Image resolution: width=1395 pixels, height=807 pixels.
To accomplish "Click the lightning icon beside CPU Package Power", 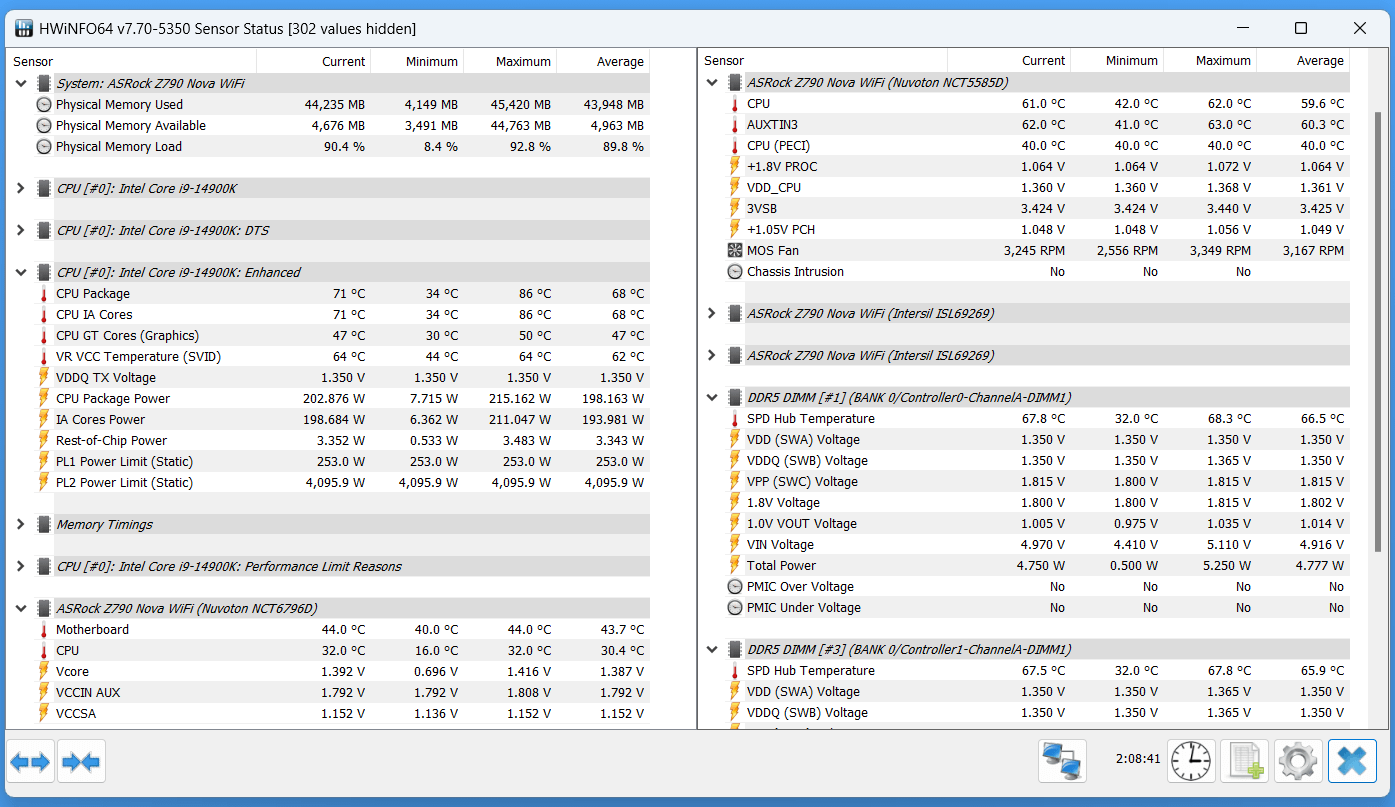I will click(44, 399).
